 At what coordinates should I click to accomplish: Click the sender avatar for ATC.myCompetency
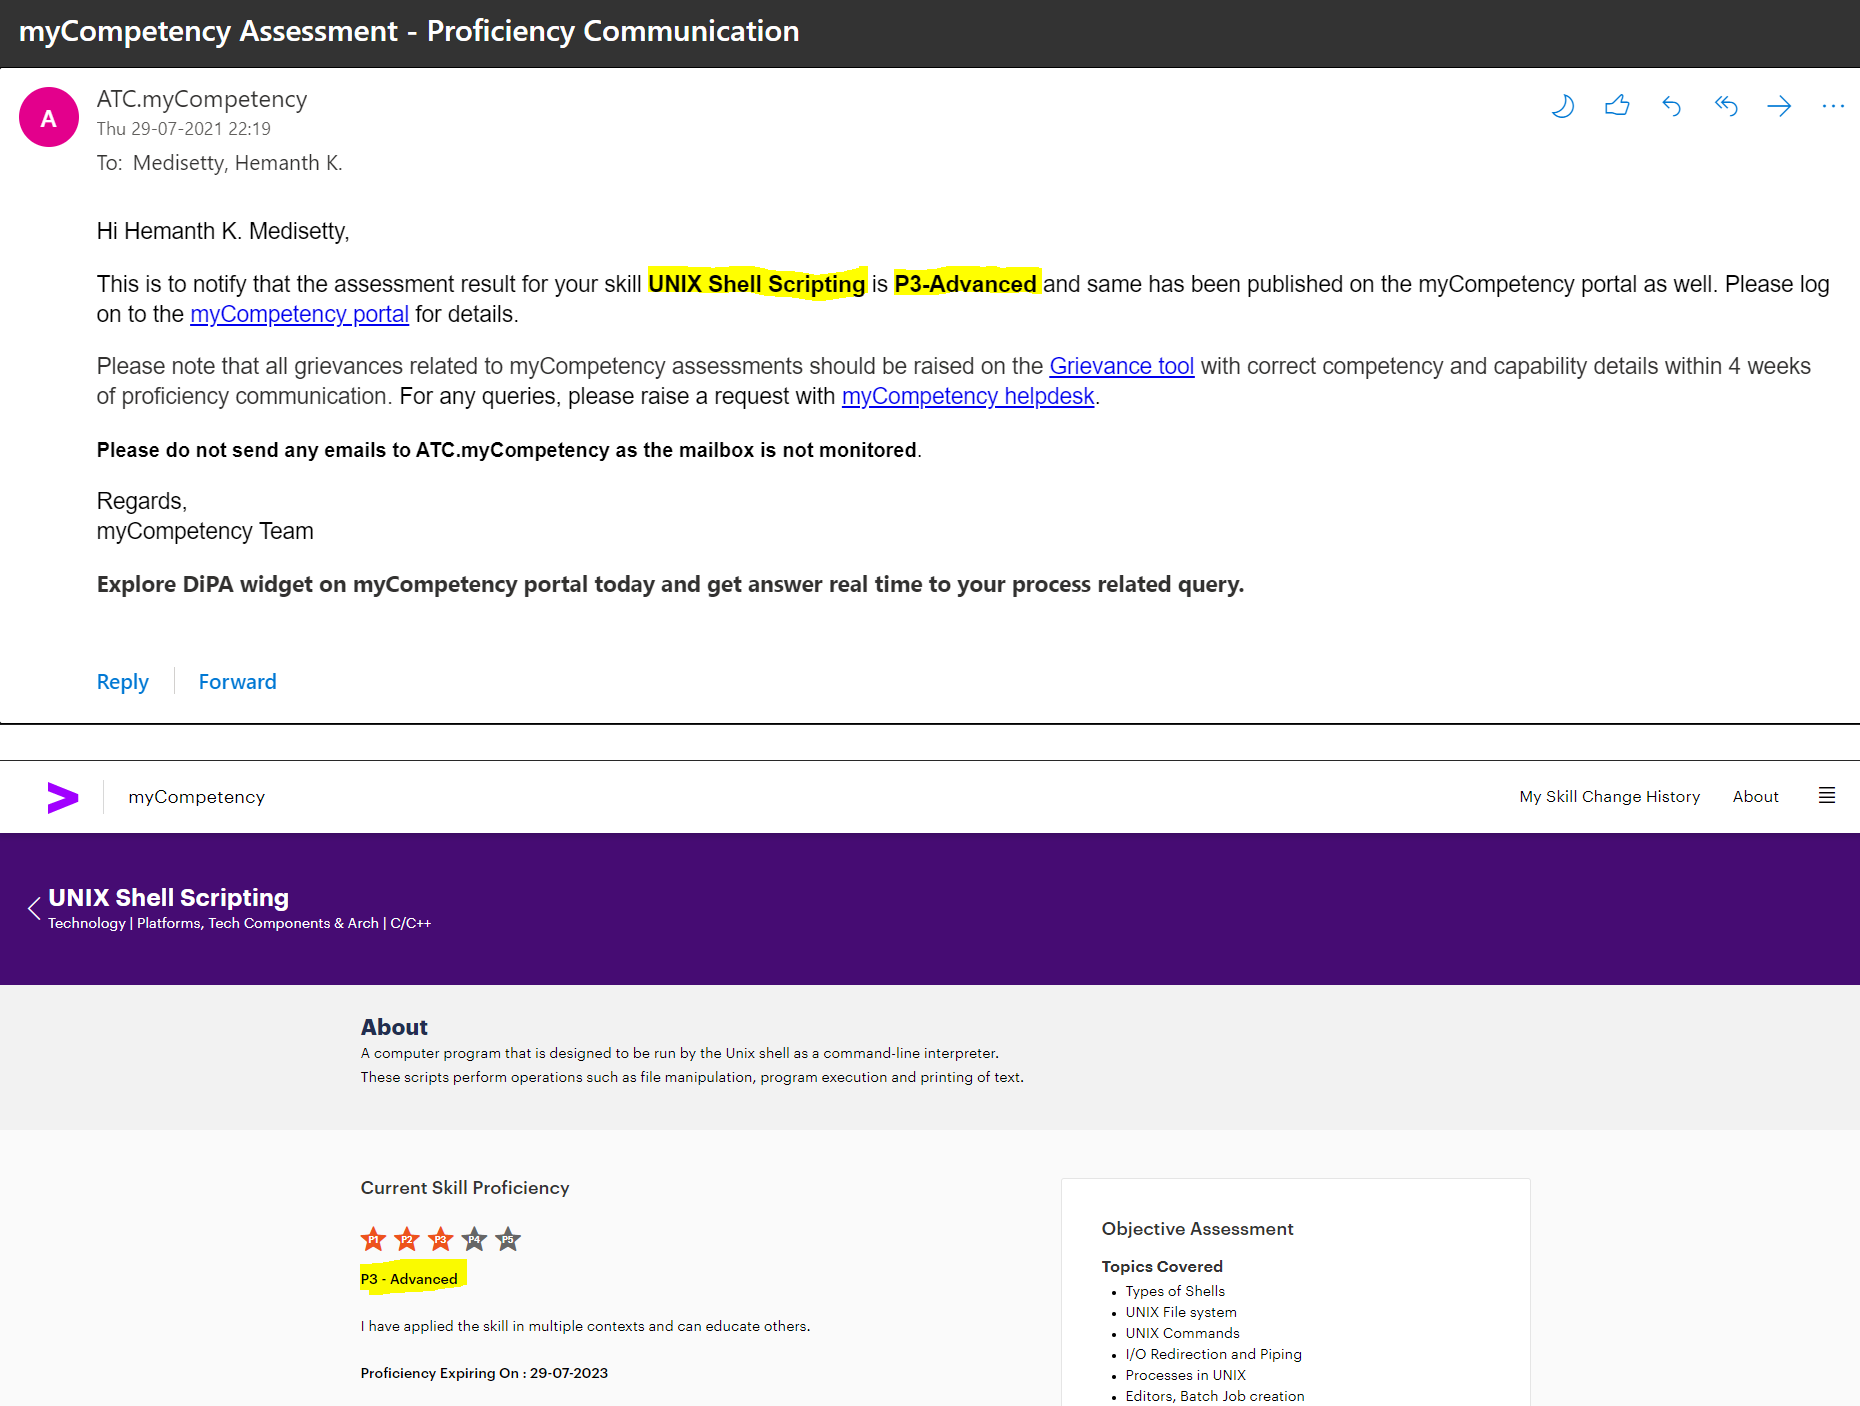click(48, 117)
